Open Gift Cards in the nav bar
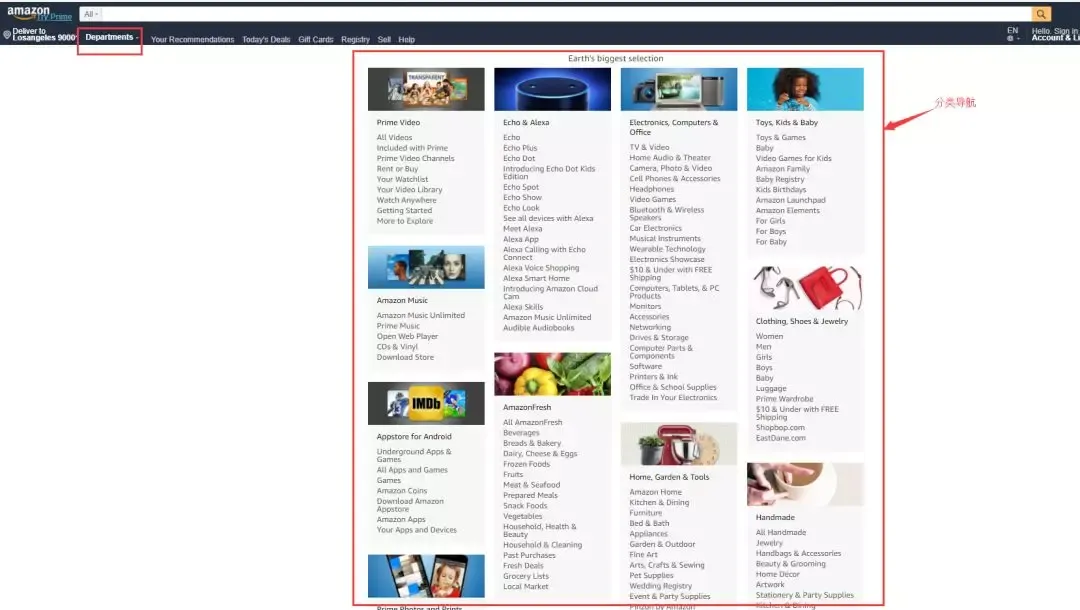1080x610 pixels. (315, 40)
